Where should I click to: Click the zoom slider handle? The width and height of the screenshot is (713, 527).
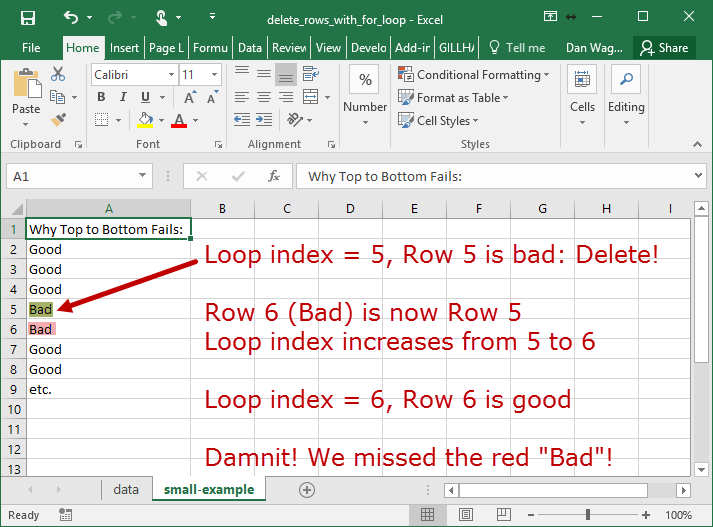[x=587, y=514]
